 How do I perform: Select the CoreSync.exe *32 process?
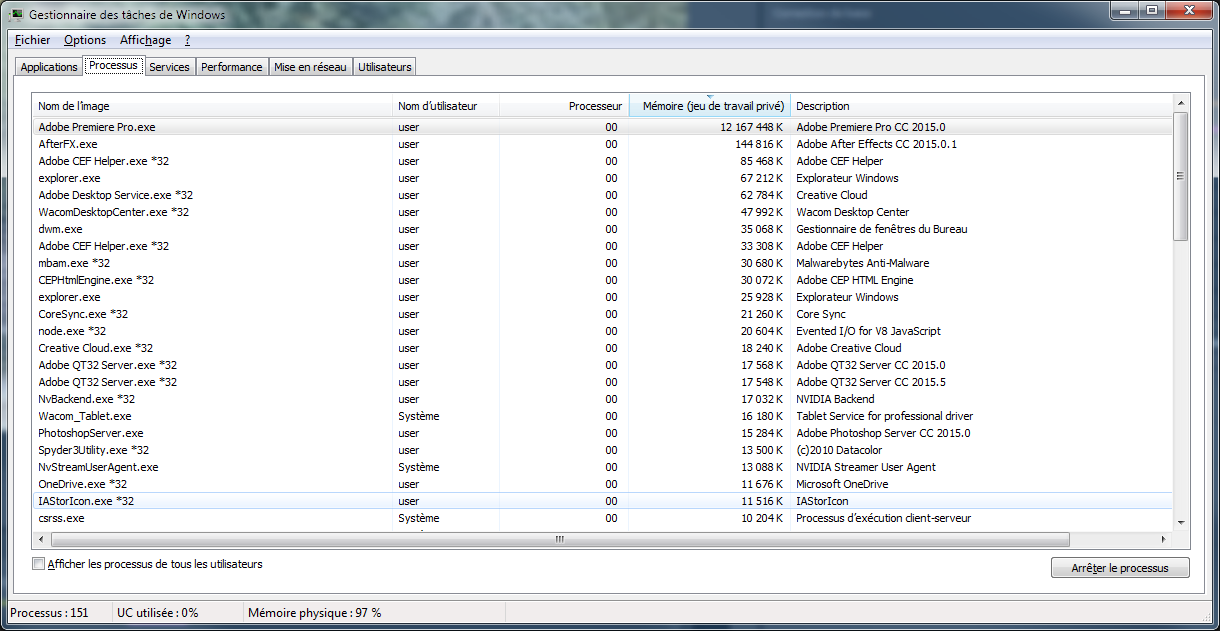602,314
